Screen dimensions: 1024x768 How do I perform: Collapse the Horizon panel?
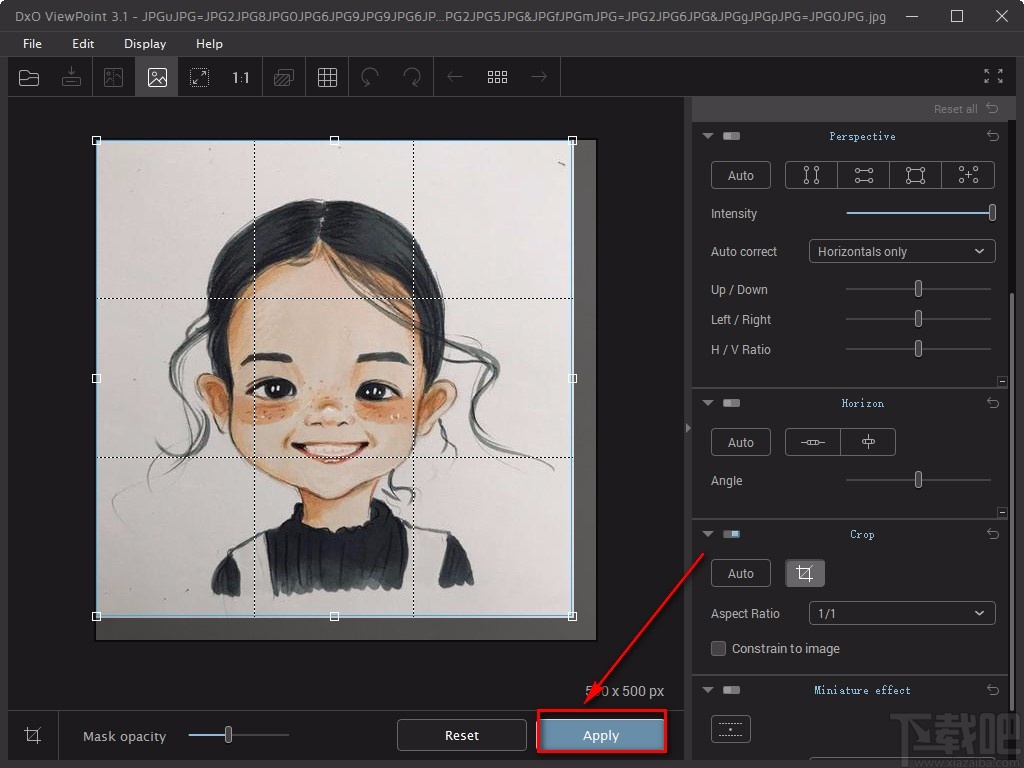click(707, 403)
